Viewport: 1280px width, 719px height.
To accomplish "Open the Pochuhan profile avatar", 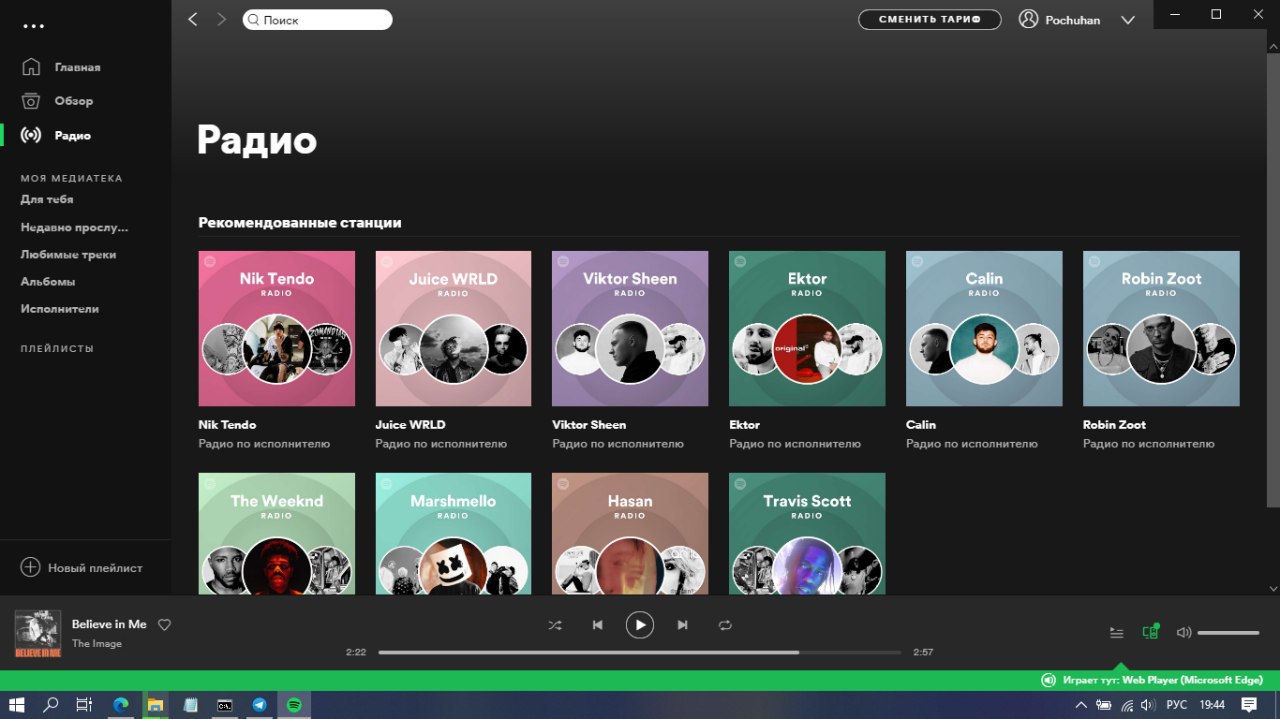I will (x=1028, y=19).
